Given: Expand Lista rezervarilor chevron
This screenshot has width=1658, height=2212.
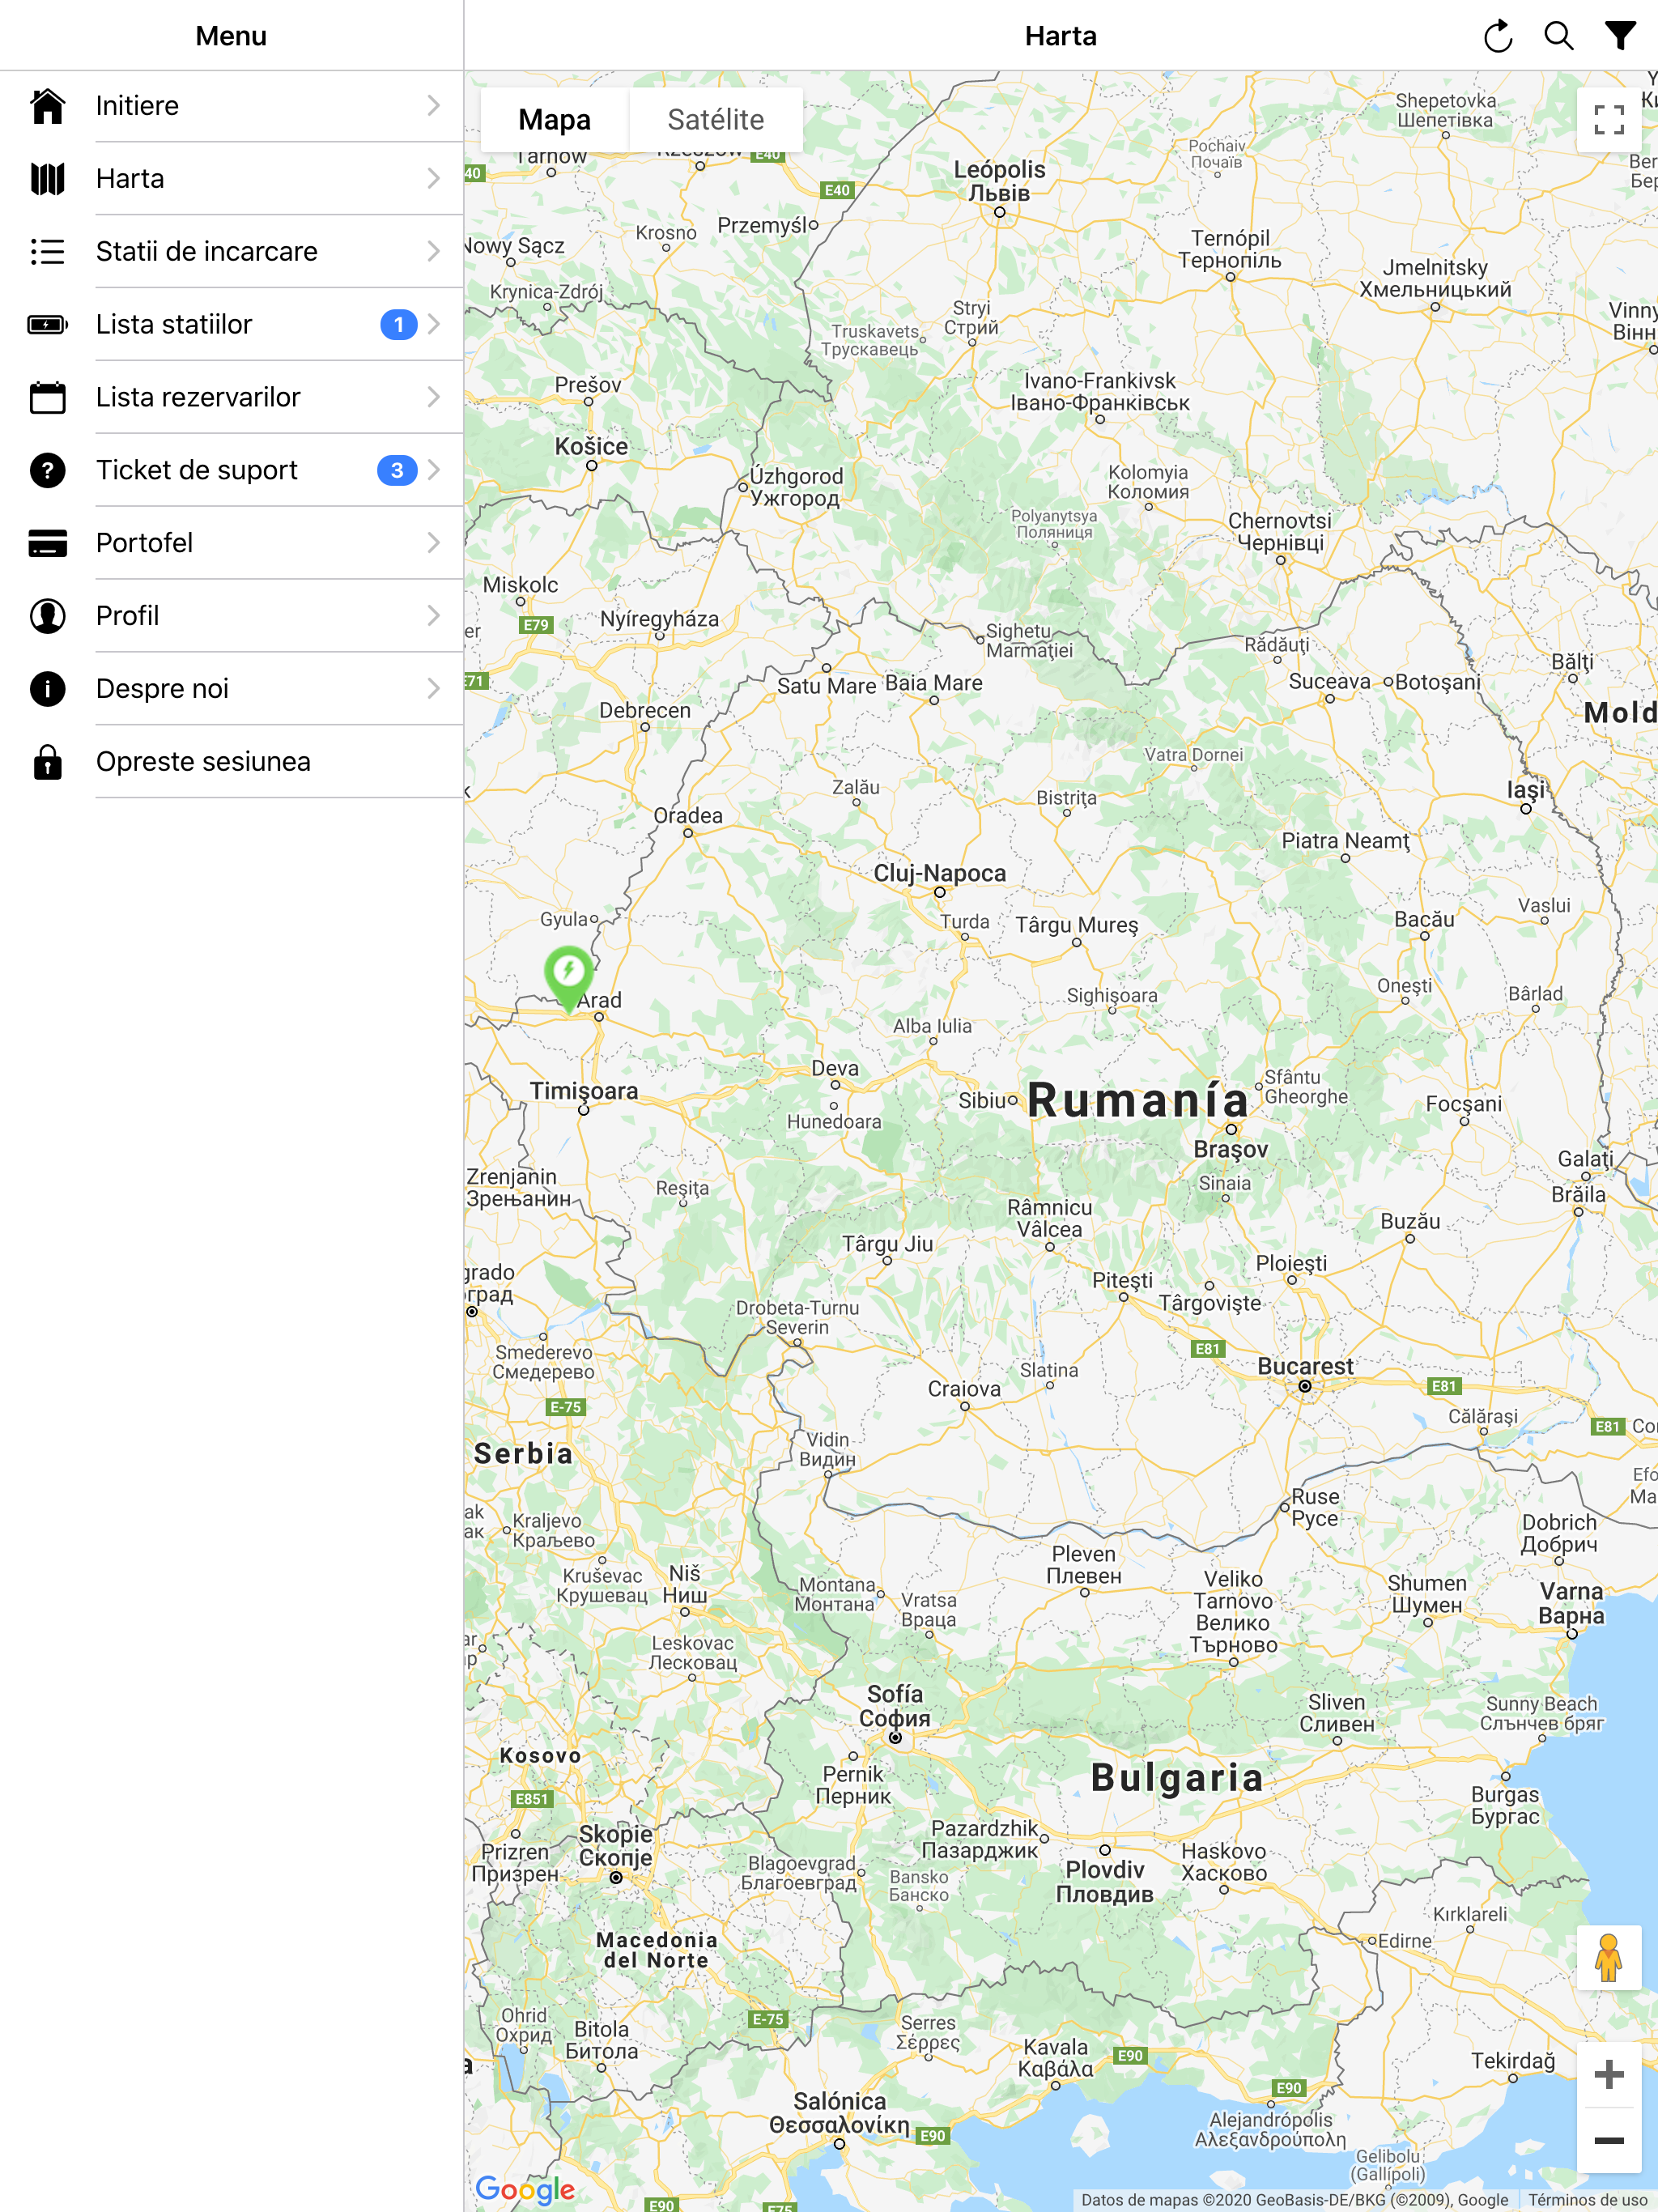Looking at the screenshot, I should point(434,397).
